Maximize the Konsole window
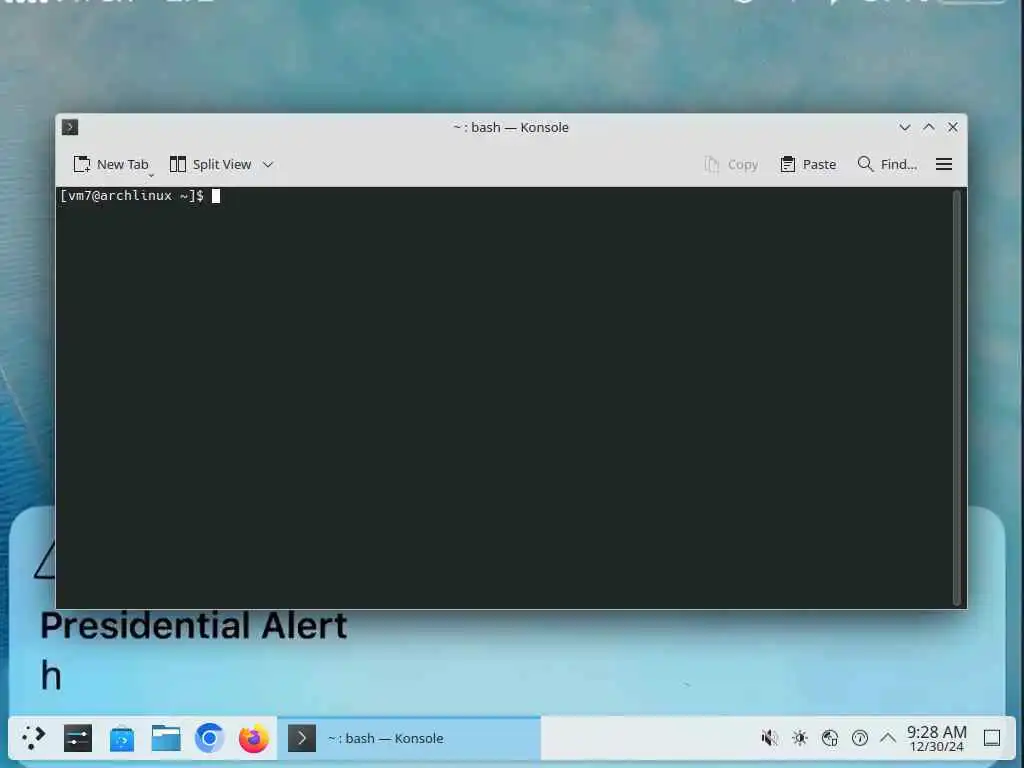Viewport: 1024px width, 768px height. pyautogui.click(x=929, y=127)
